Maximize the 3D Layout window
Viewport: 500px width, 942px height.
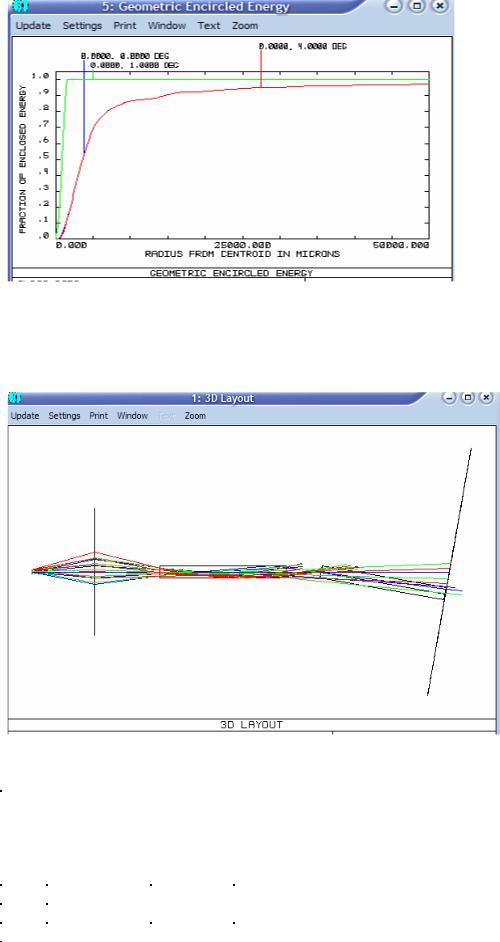tap(468, 398)
